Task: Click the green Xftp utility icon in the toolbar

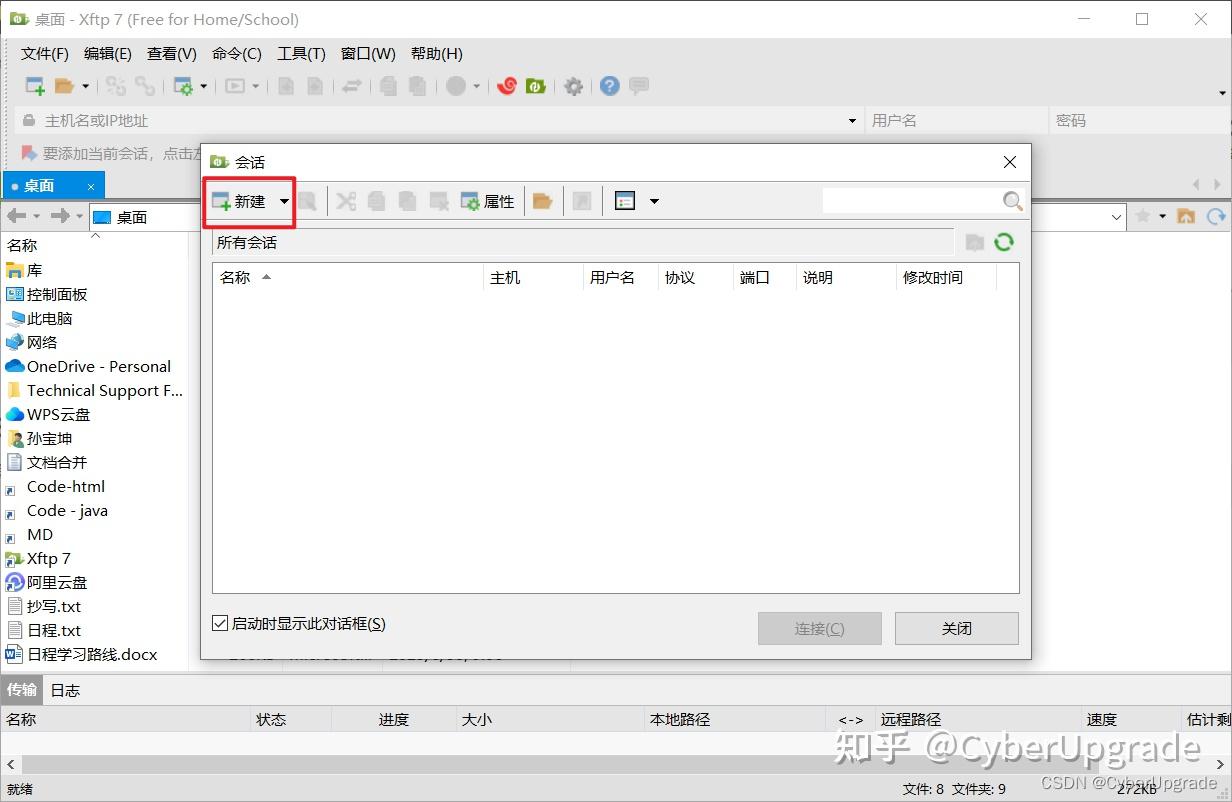Action: point(536,86)
